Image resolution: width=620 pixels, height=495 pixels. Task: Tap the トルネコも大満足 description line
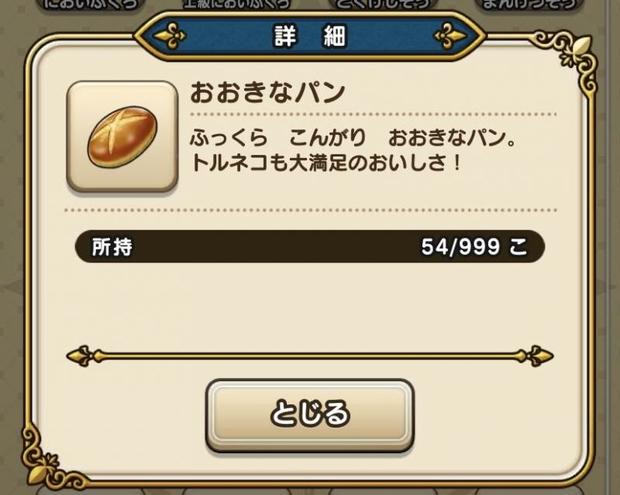coord(326,163)
